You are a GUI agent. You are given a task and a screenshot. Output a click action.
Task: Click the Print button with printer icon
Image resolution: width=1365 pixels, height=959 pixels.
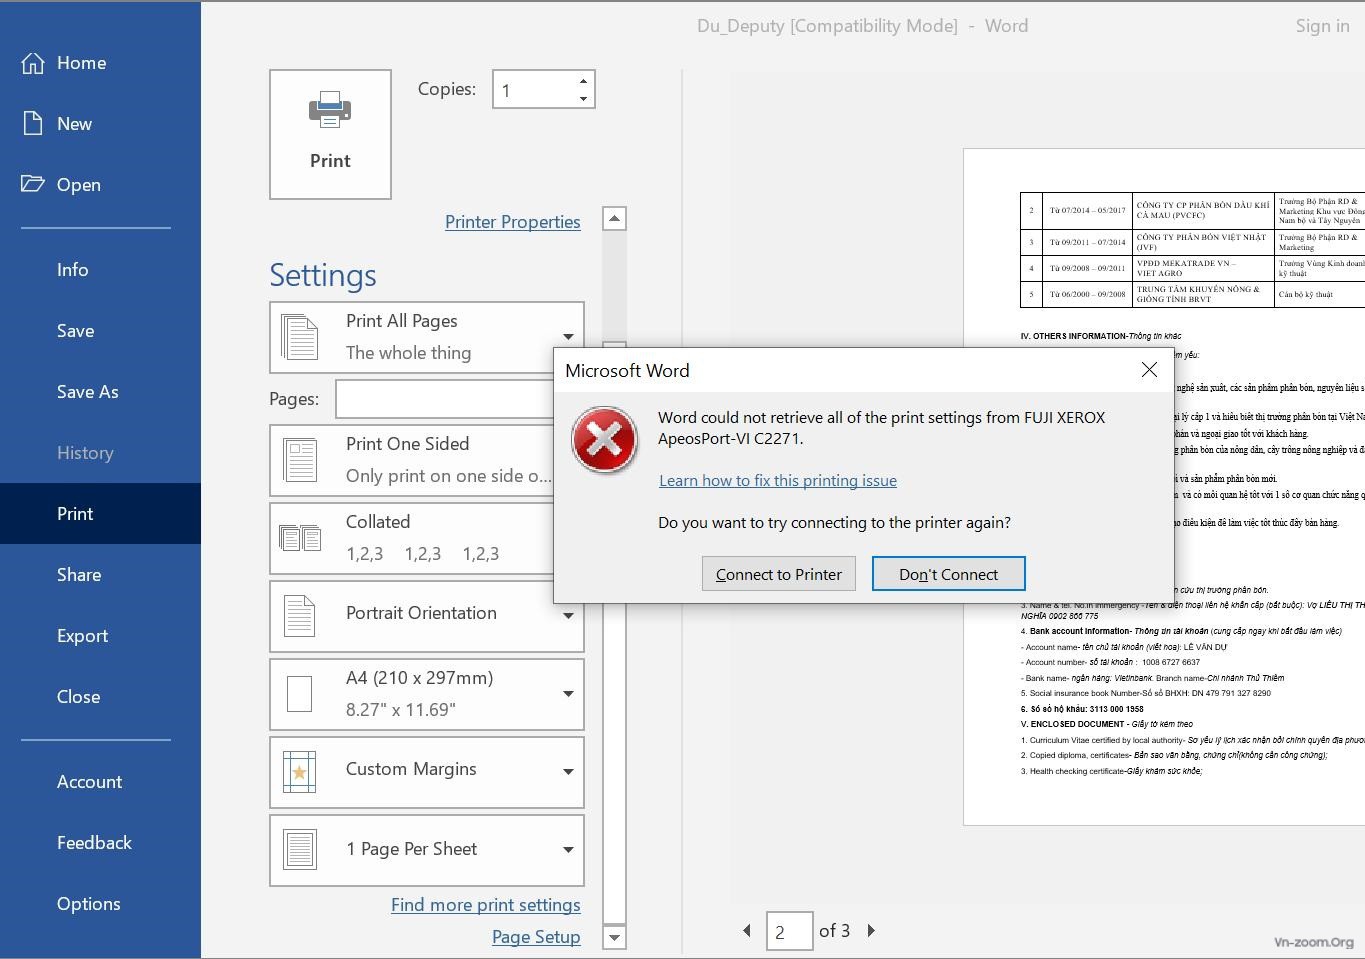[330, 134]
